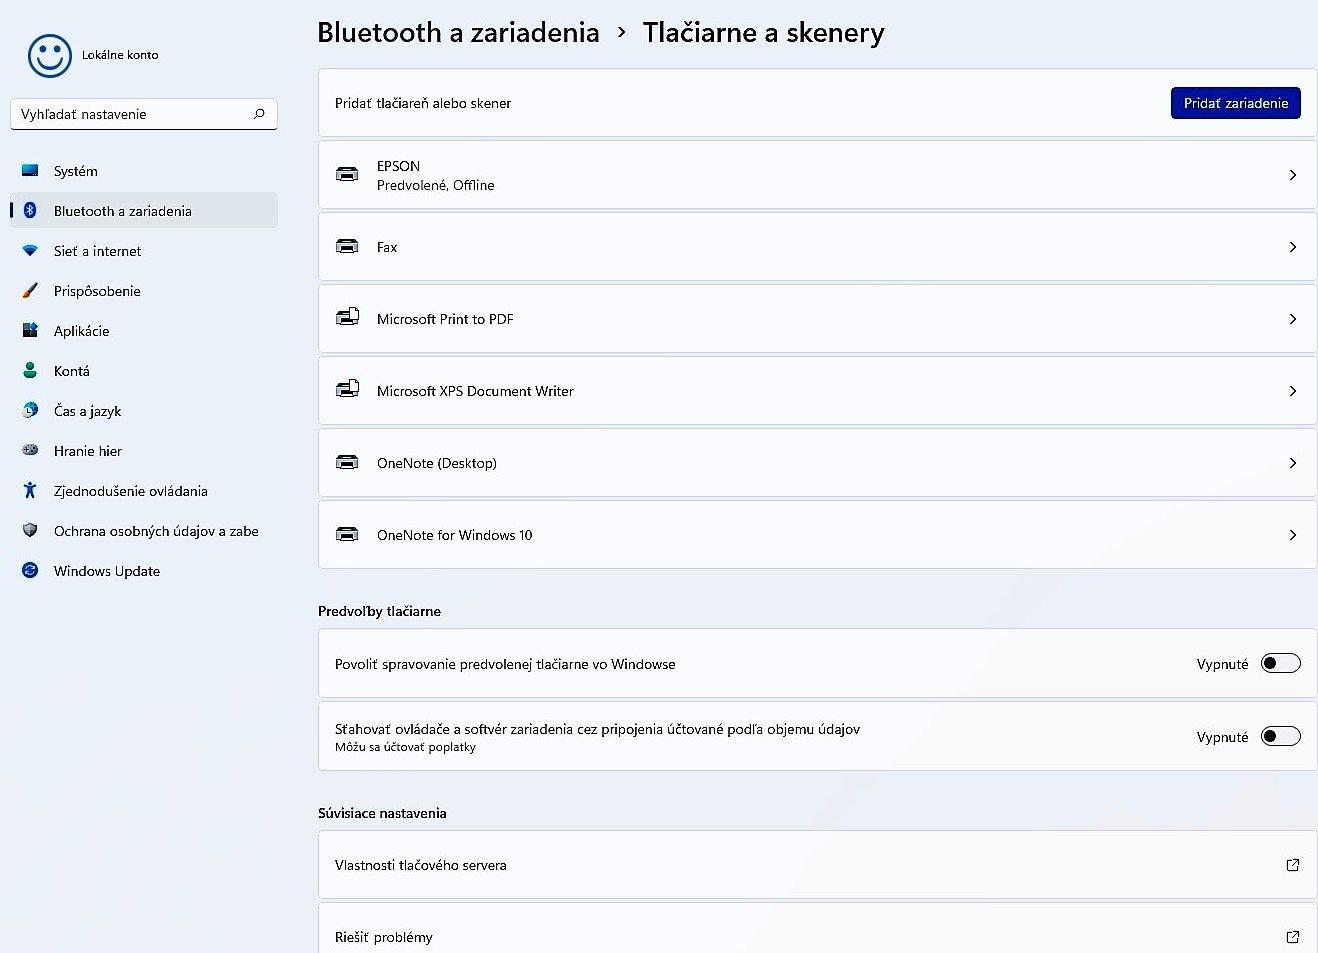Open Windows Update settings

point(144,571)
